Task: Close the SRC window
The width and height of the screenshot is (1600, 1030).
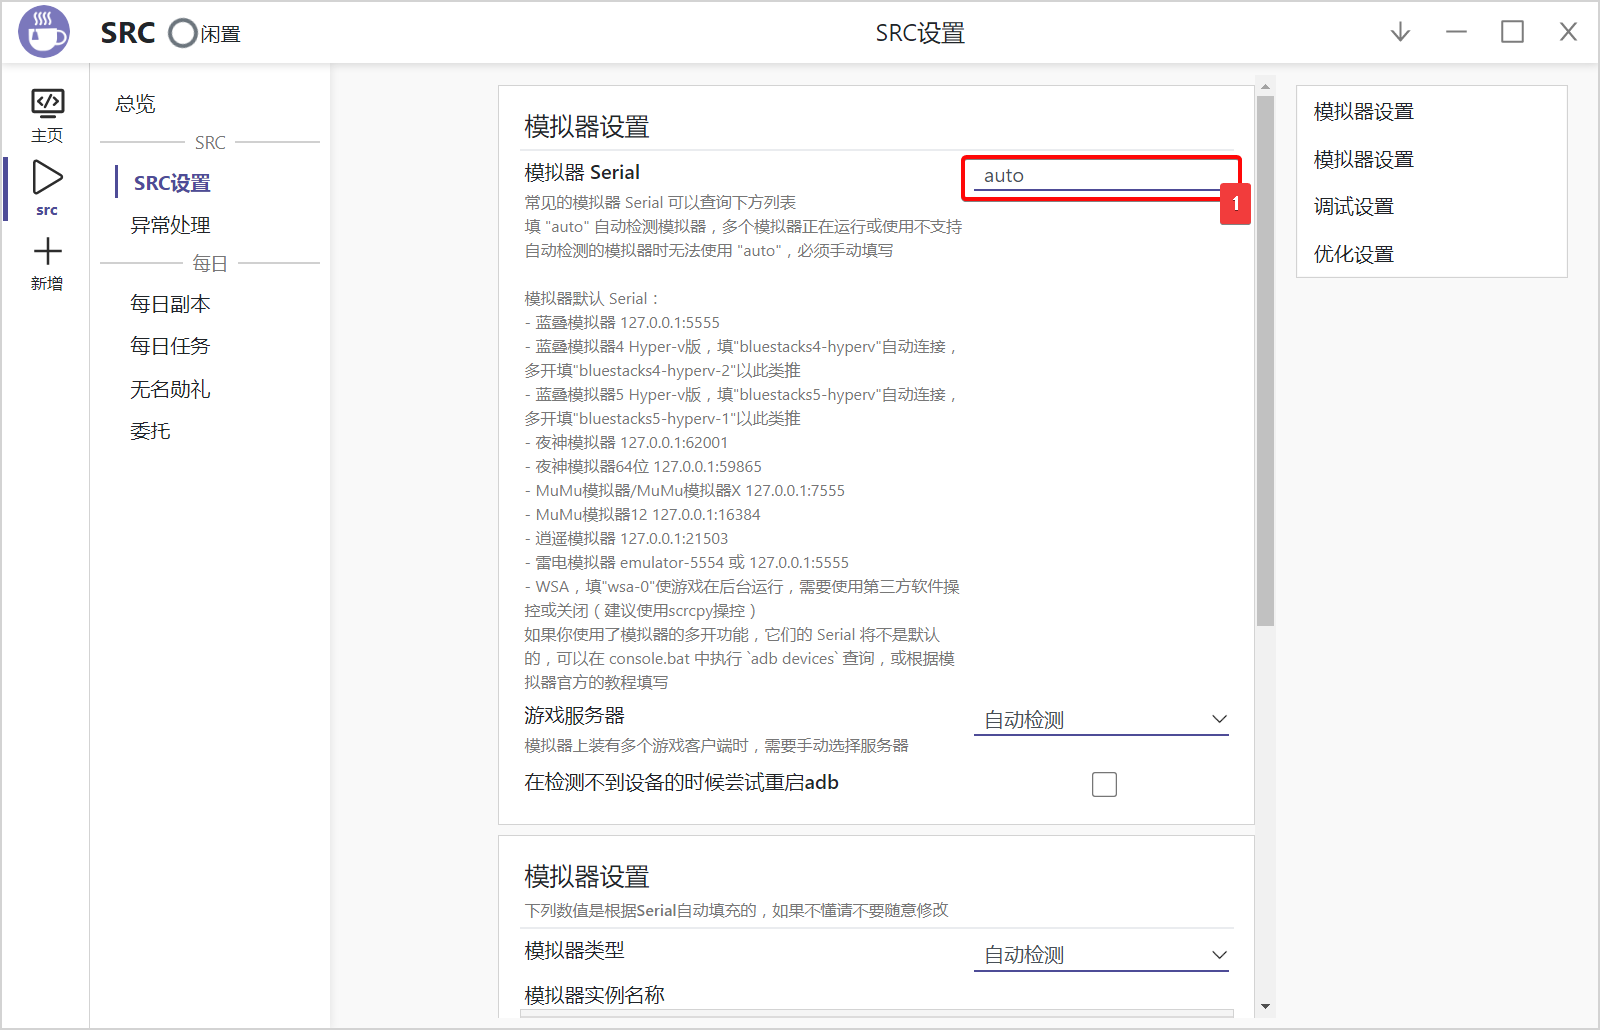Action: click(x=1568, y=32)
